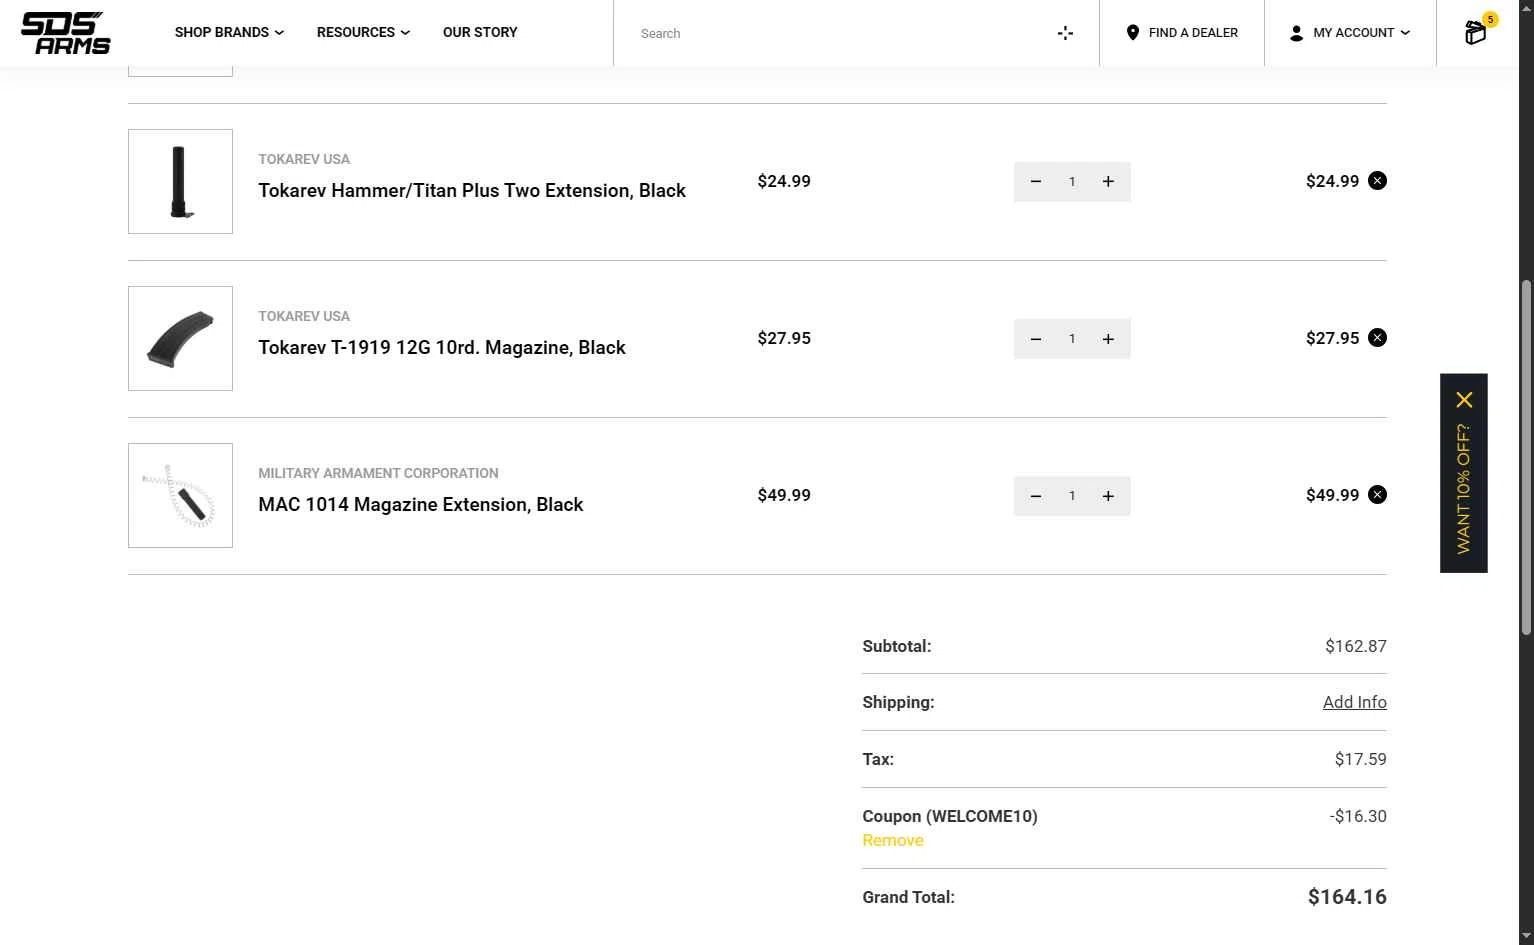Decrease Tokarev T-1919 Magazine quantity
Image resolution: width=1534 pixels, height=945 pixels.
tap(1036, 339)
